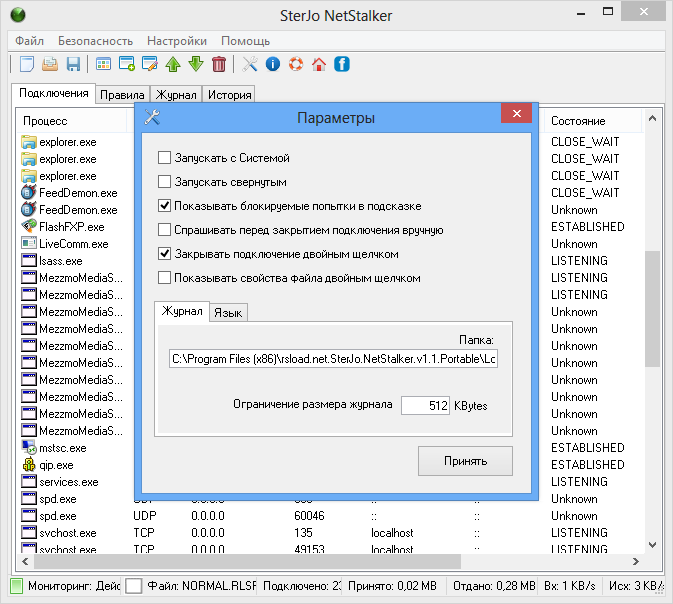Click the services.exe process icon

(29, 482)
